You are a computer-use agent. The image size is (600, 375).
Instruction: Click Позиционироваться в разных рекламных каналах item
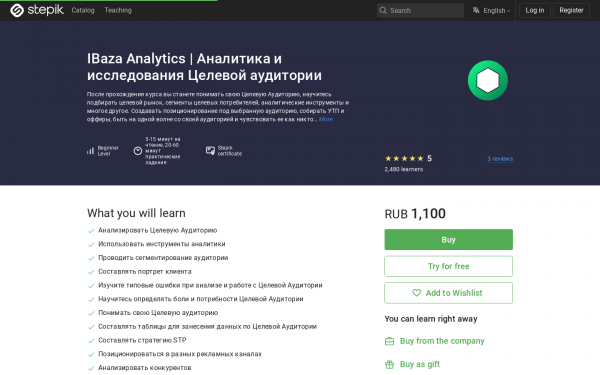[x=180, y=354]
